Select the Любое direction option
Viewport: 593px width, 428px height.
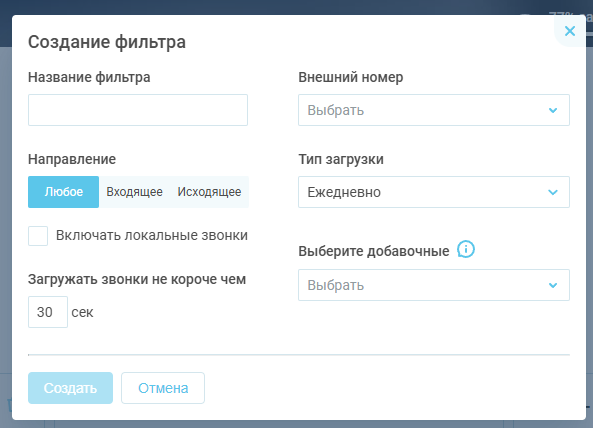click(64, 192)
